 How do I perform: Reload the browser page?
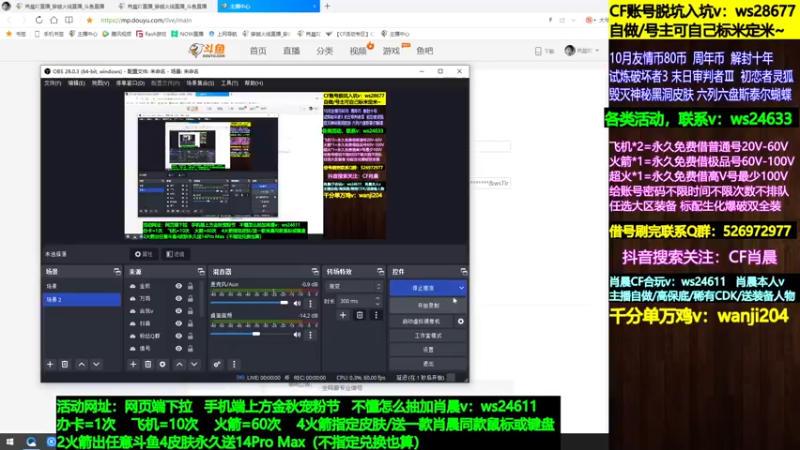click(x=39, y=20)
